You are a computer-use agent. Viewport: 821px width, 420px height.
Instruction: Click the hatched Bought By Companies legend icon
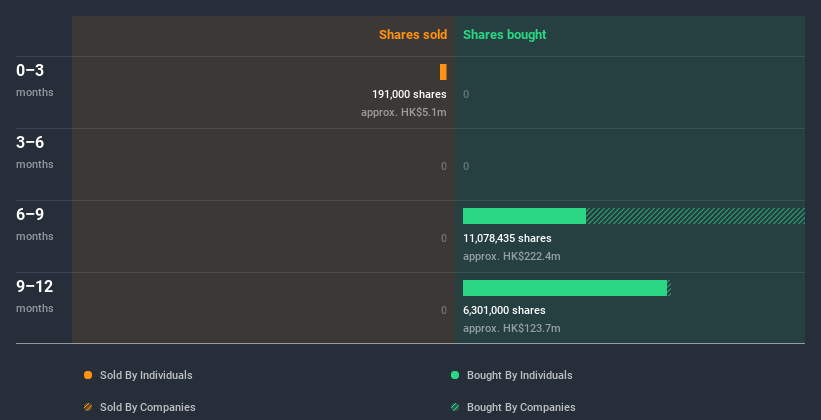pyautogui.click(x=455, y=407)
